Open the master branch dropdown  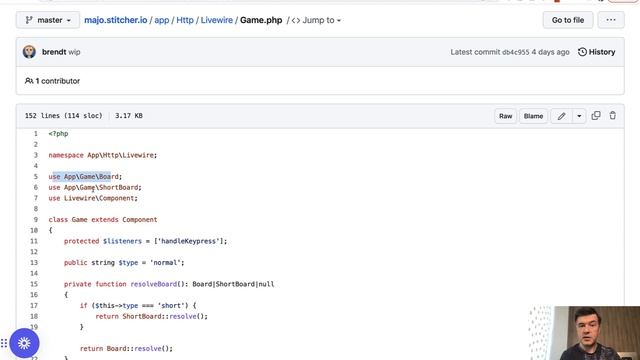[x=48, y=20]
